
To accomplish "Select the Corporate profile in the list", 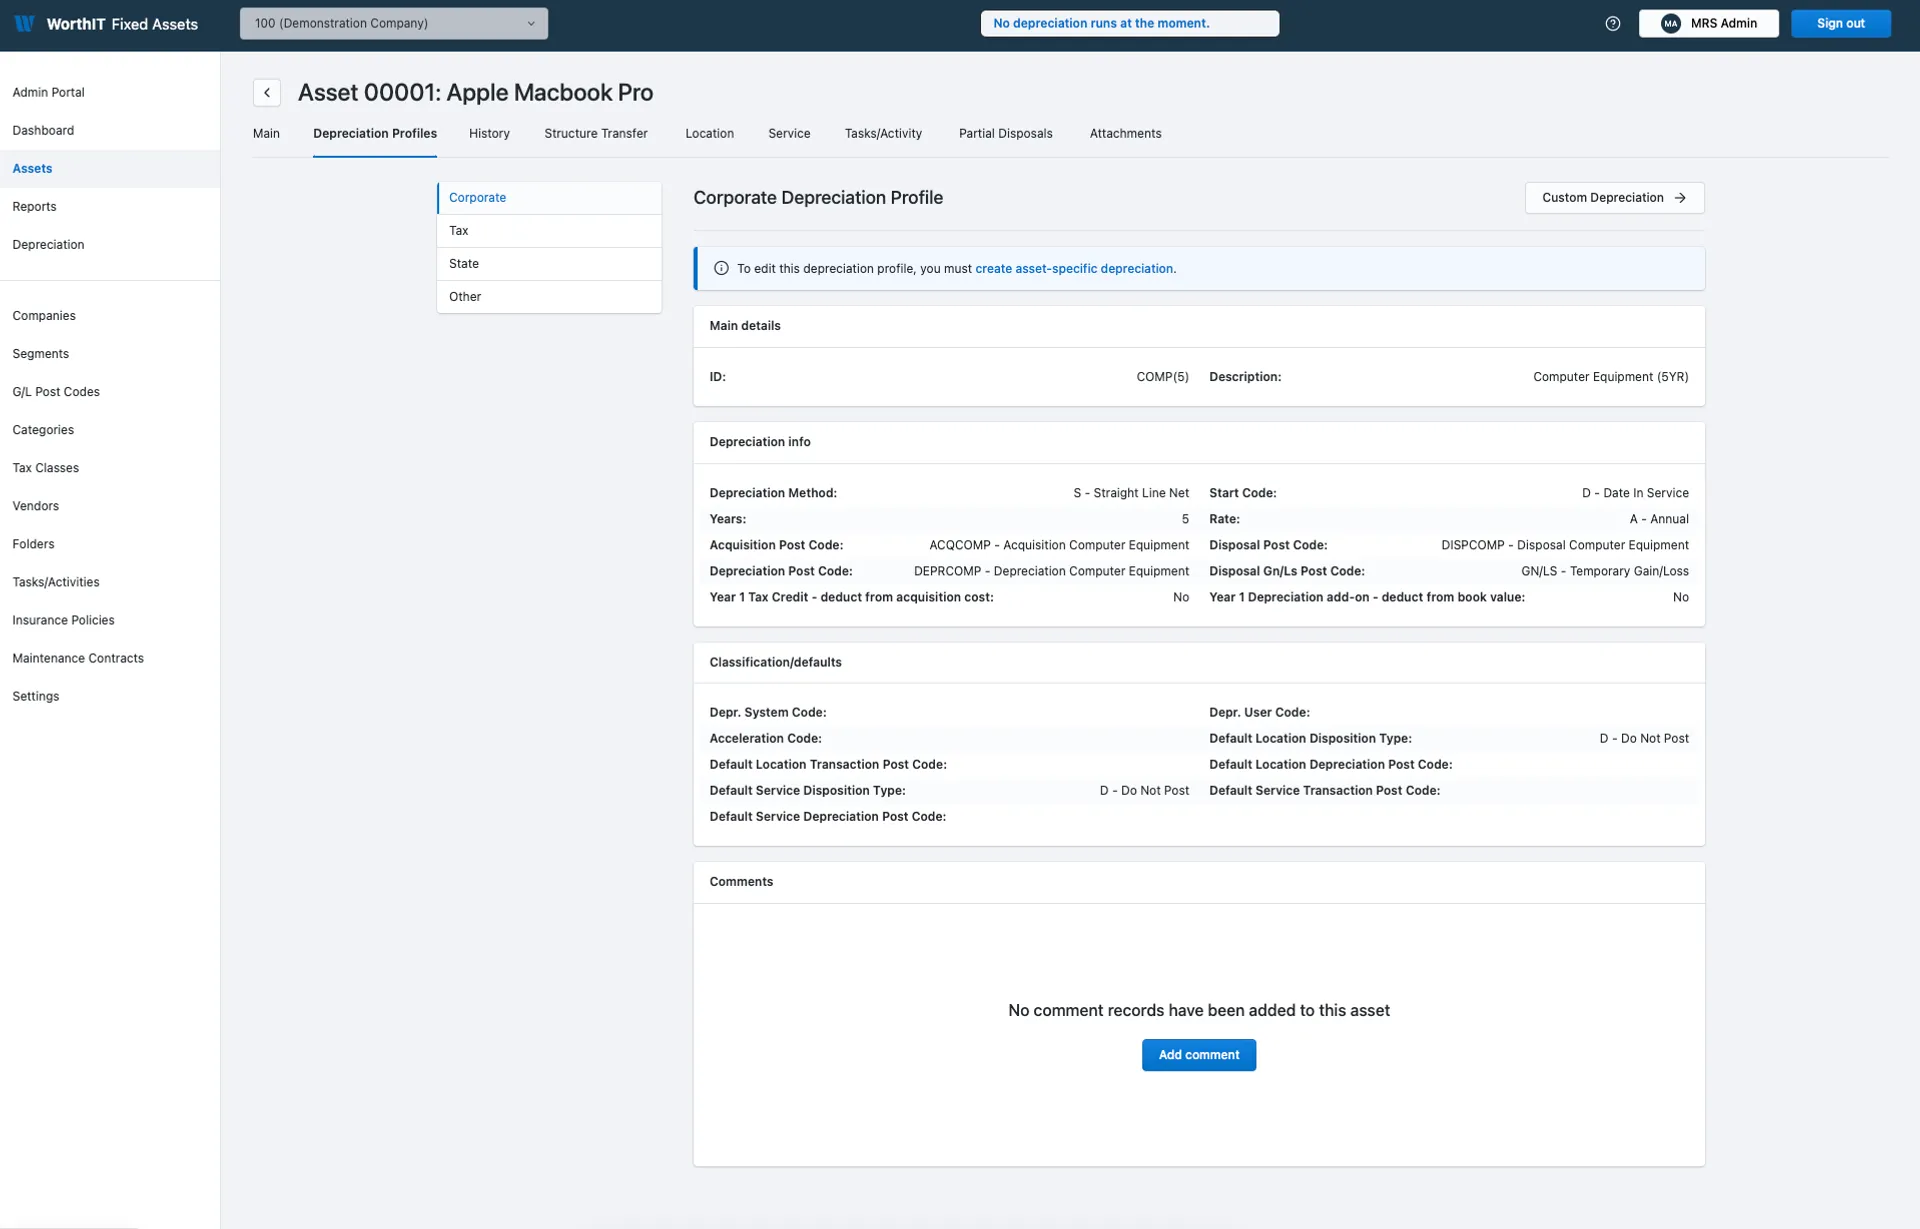I will [478, 197].
